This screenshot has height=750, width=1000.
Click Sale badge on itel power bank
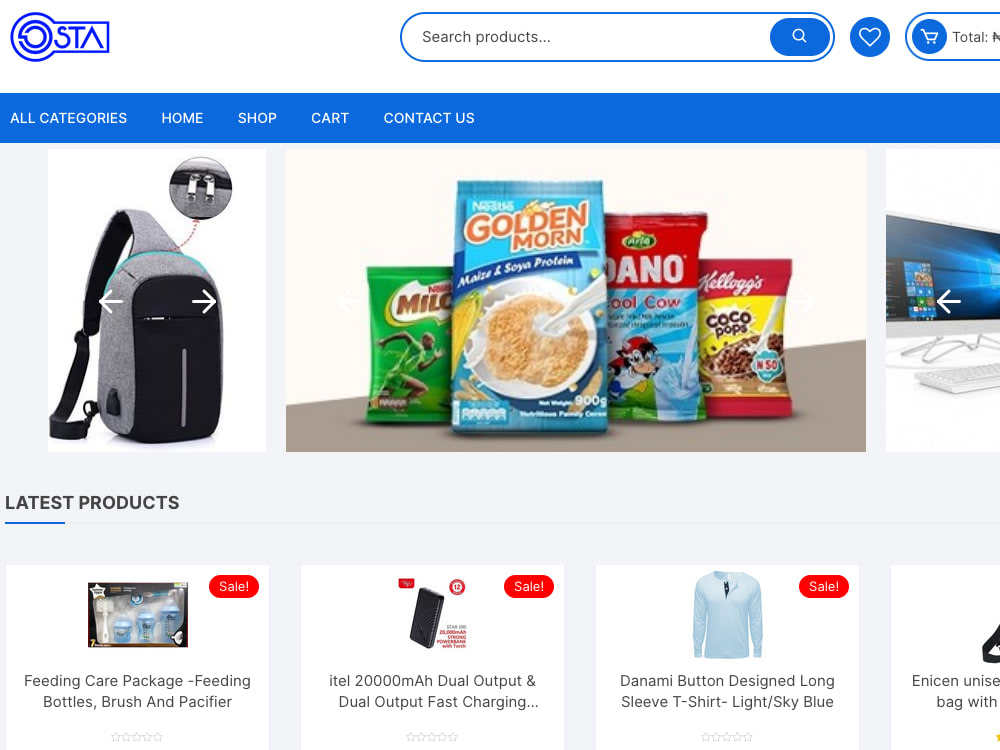tap(529, 587)
